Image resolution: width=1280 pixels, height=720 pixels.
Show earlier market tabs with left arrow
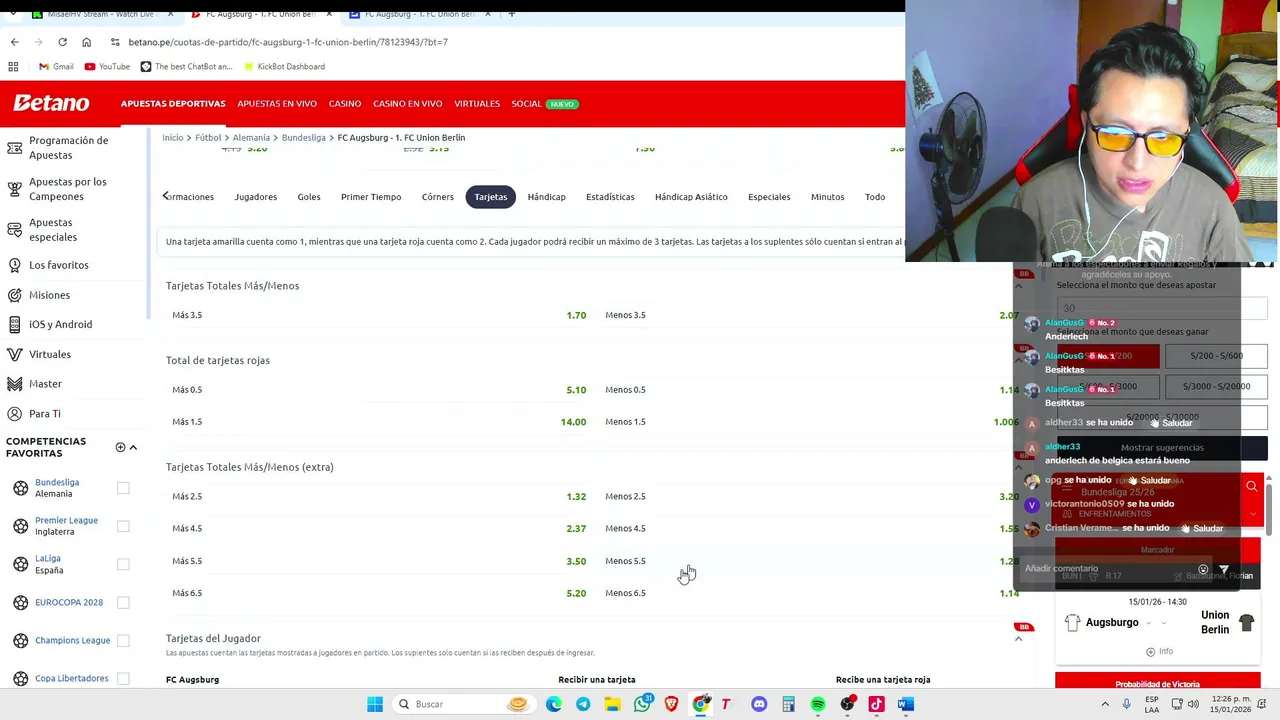166,196
